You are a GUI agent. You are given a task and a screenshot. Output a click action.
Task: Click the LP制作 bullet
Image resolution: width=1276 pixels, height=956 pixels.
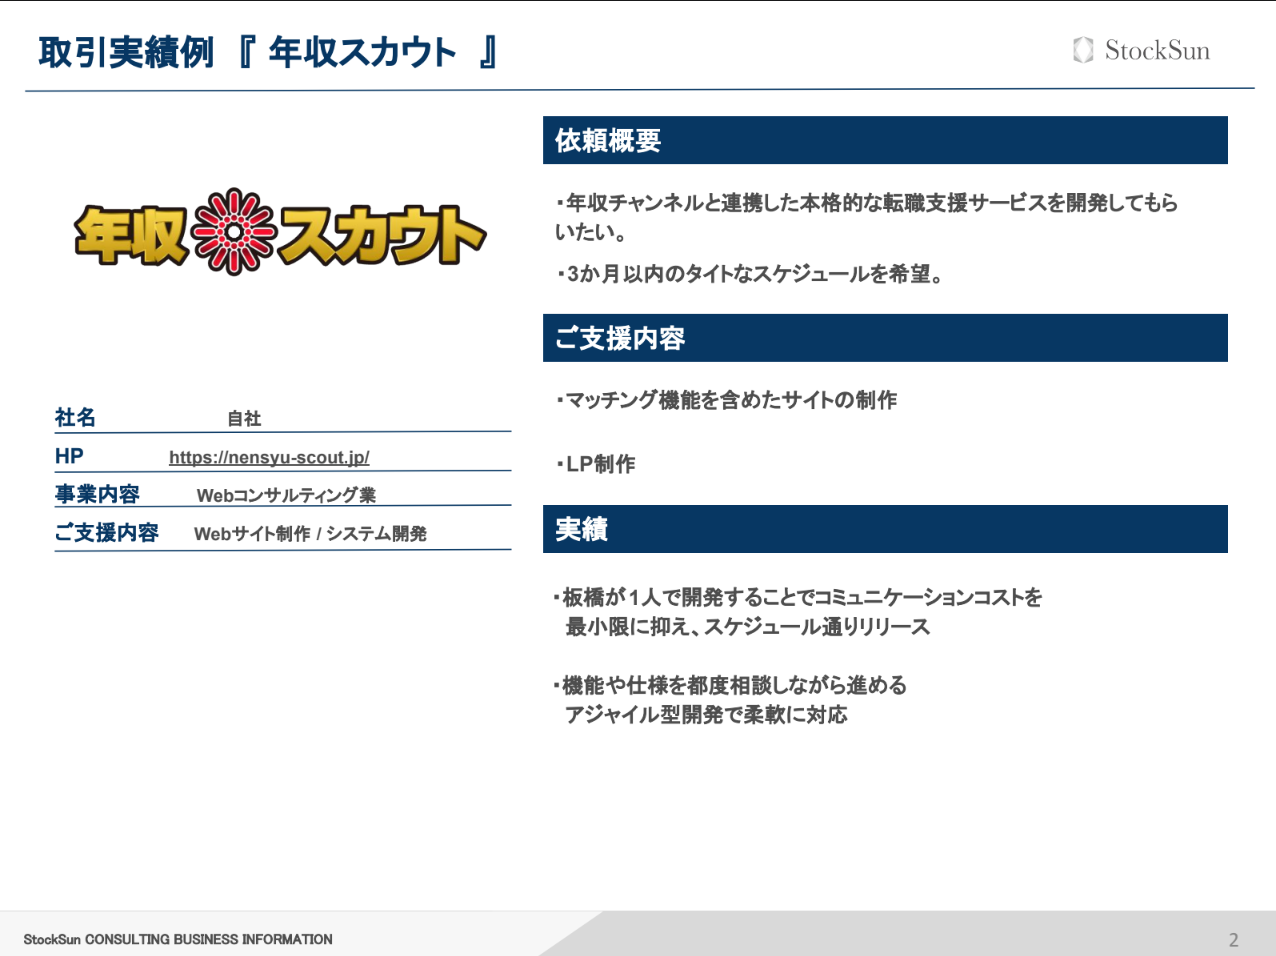(x=596, y=464)
